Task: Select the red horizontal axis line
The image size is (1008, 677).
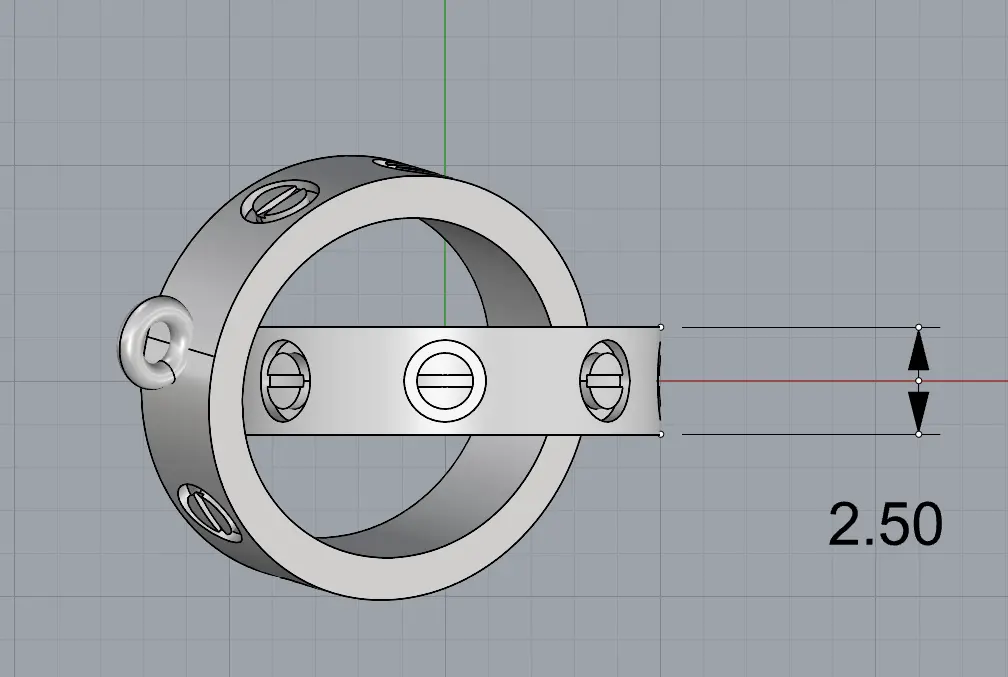Action: (x=800, y=381)
